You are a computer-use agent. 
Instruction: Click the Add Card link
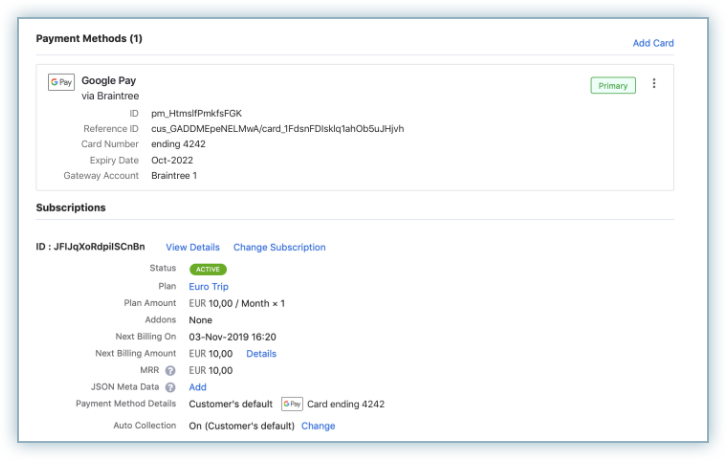pyautogui.click(x=653, y=43)
